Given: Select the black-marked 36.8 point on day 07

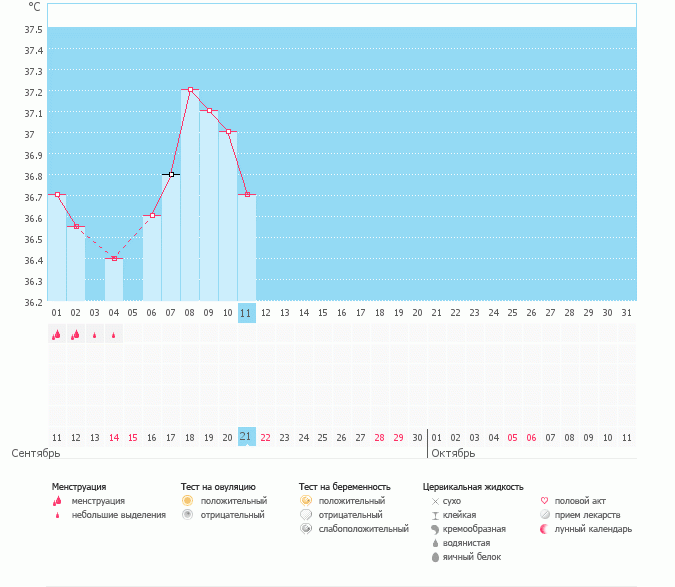Looking at the screenshot, I should 171,174.
